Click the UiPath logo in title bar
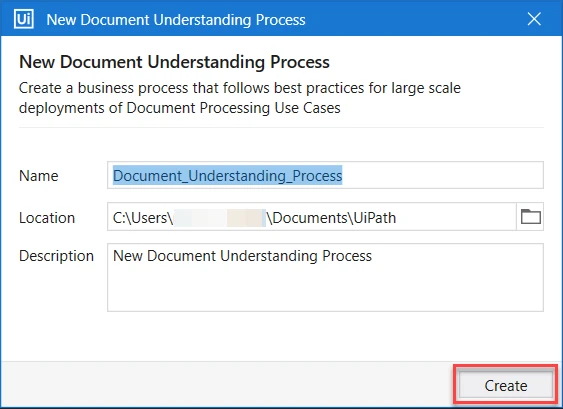Viewport: 563px width, 409px height. coord(24,19)
